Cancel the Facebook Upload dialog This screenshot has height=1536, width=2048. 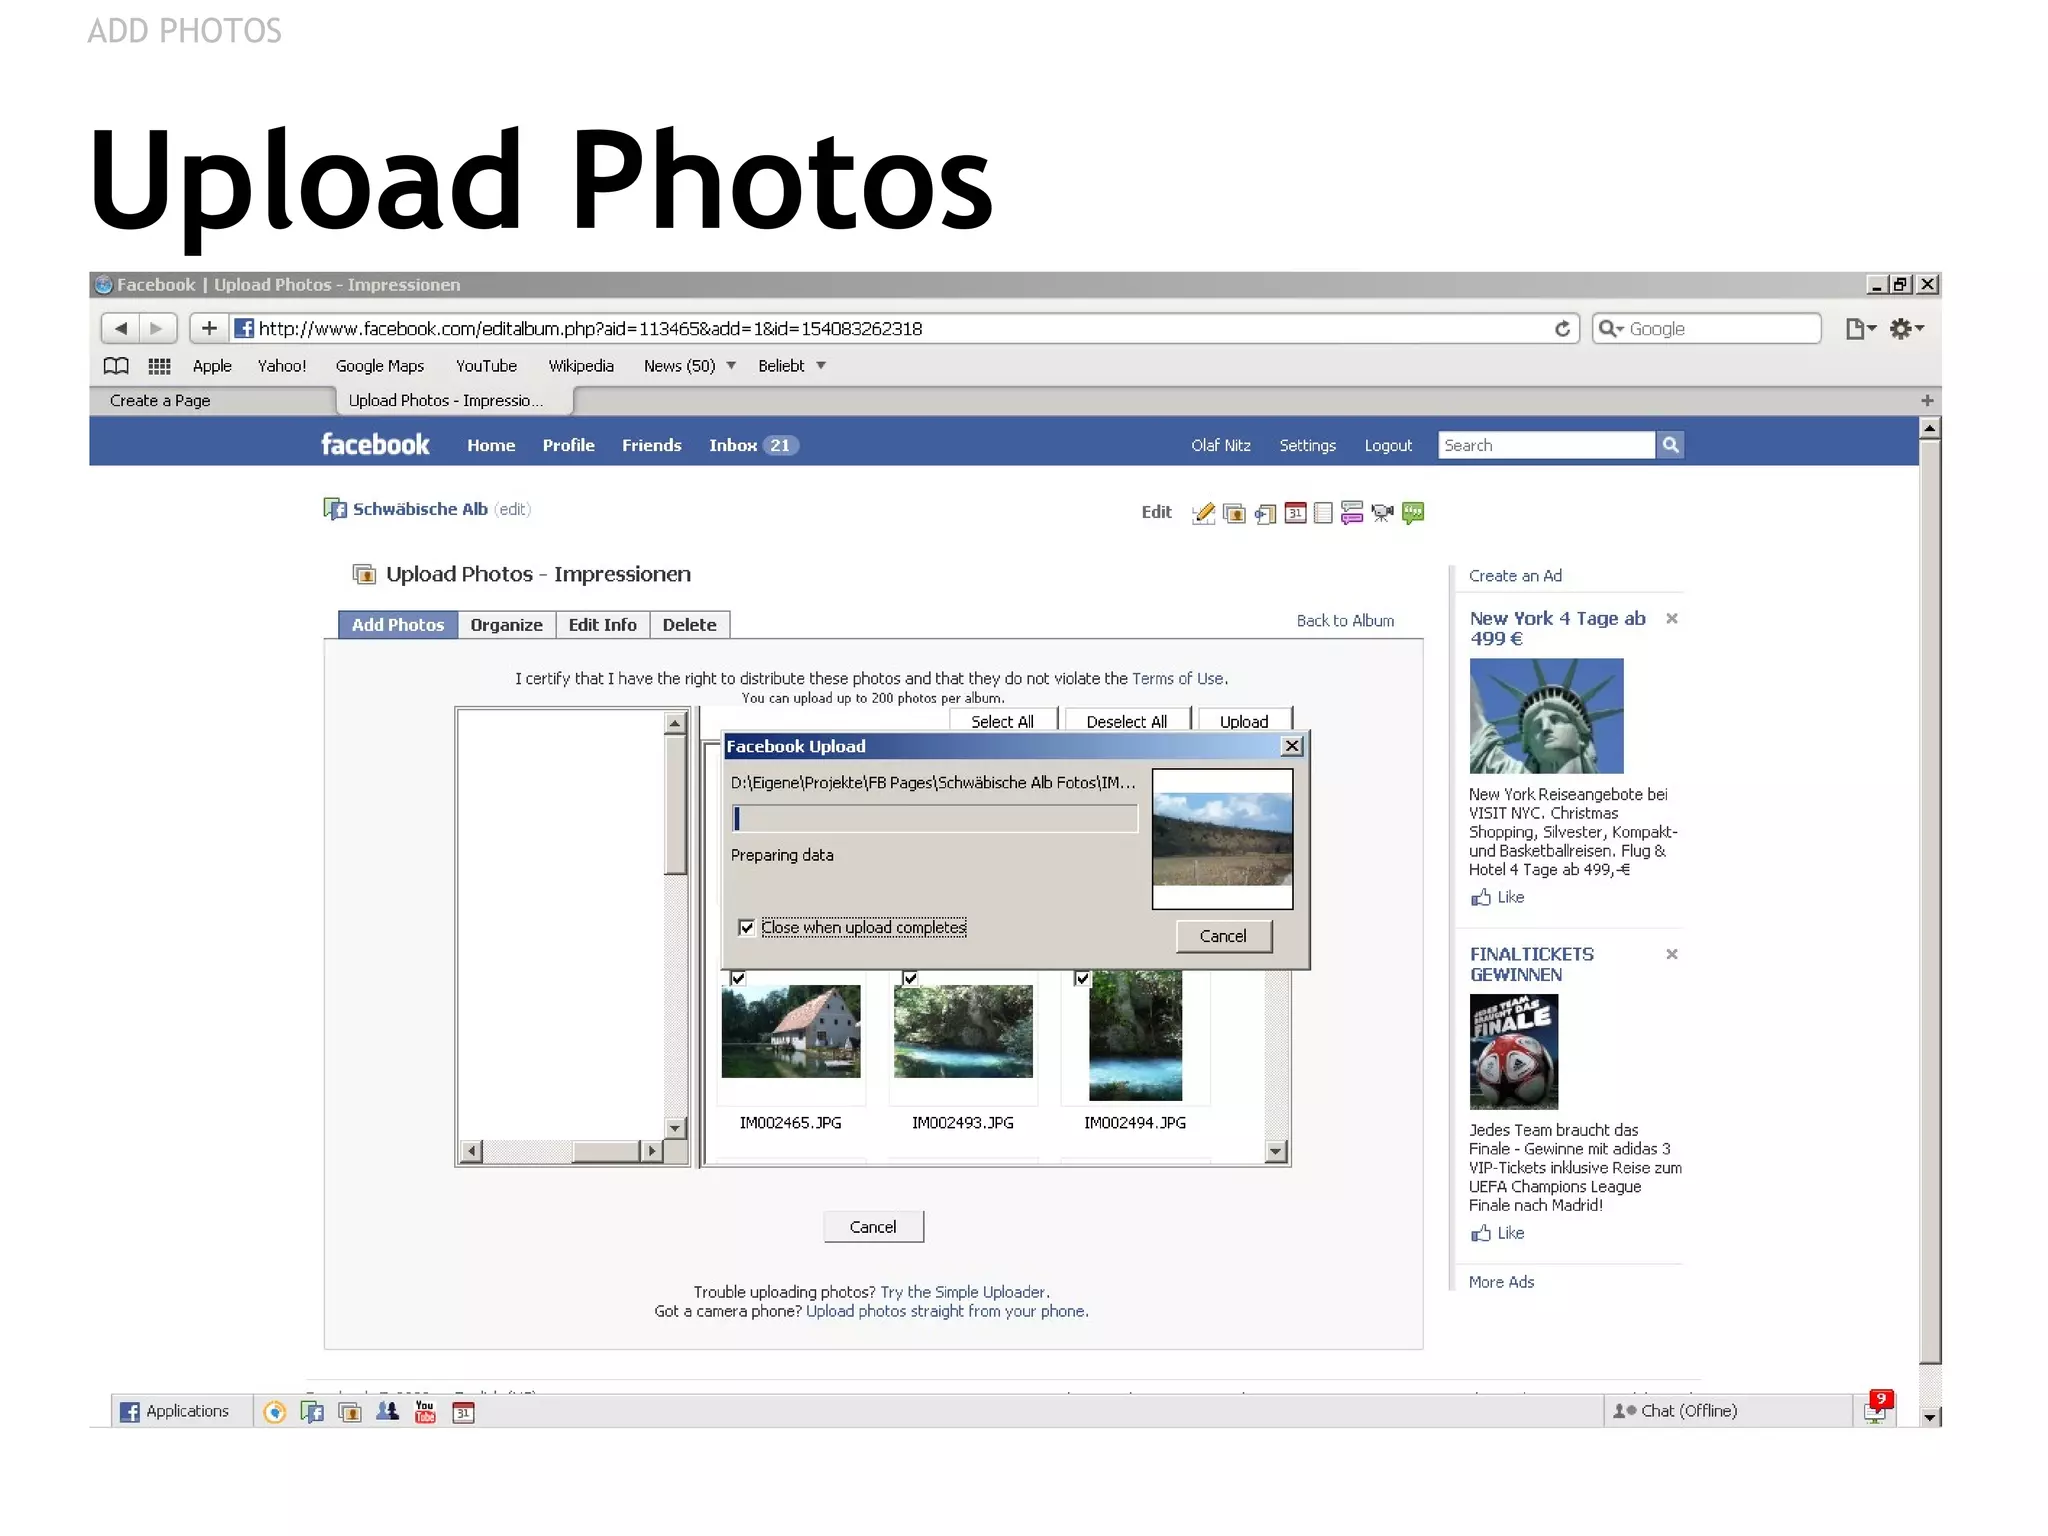[1223, 936]
